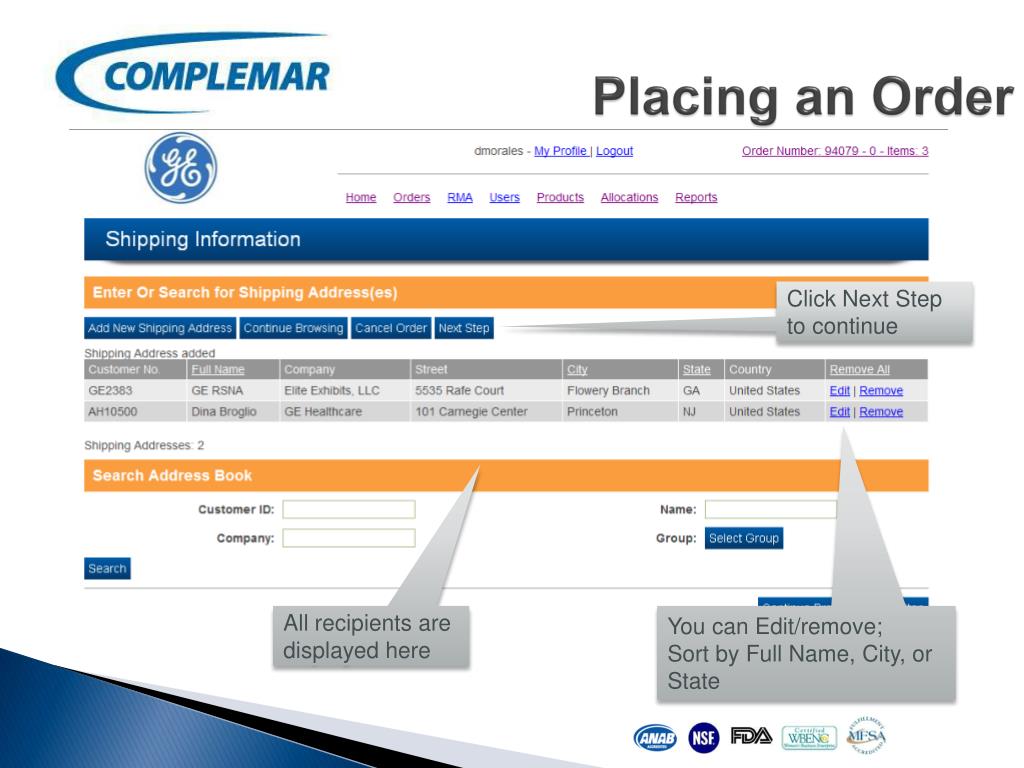The width and height of the screenshot is (1024, 768).
Task: Click the Cancel Order button
Action: coord(391,328)
